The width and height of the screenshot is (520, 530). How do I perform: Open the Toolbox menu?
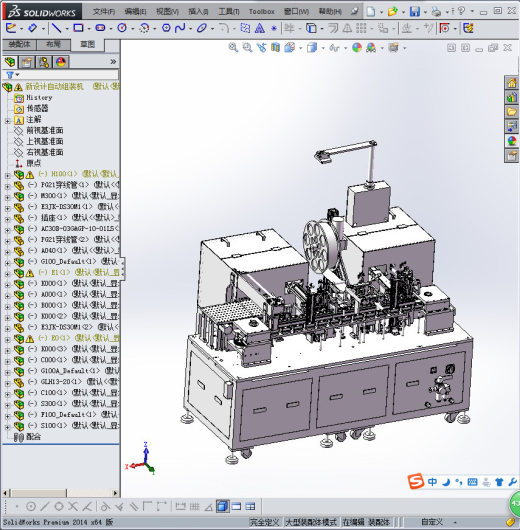(x=262, y=11)
